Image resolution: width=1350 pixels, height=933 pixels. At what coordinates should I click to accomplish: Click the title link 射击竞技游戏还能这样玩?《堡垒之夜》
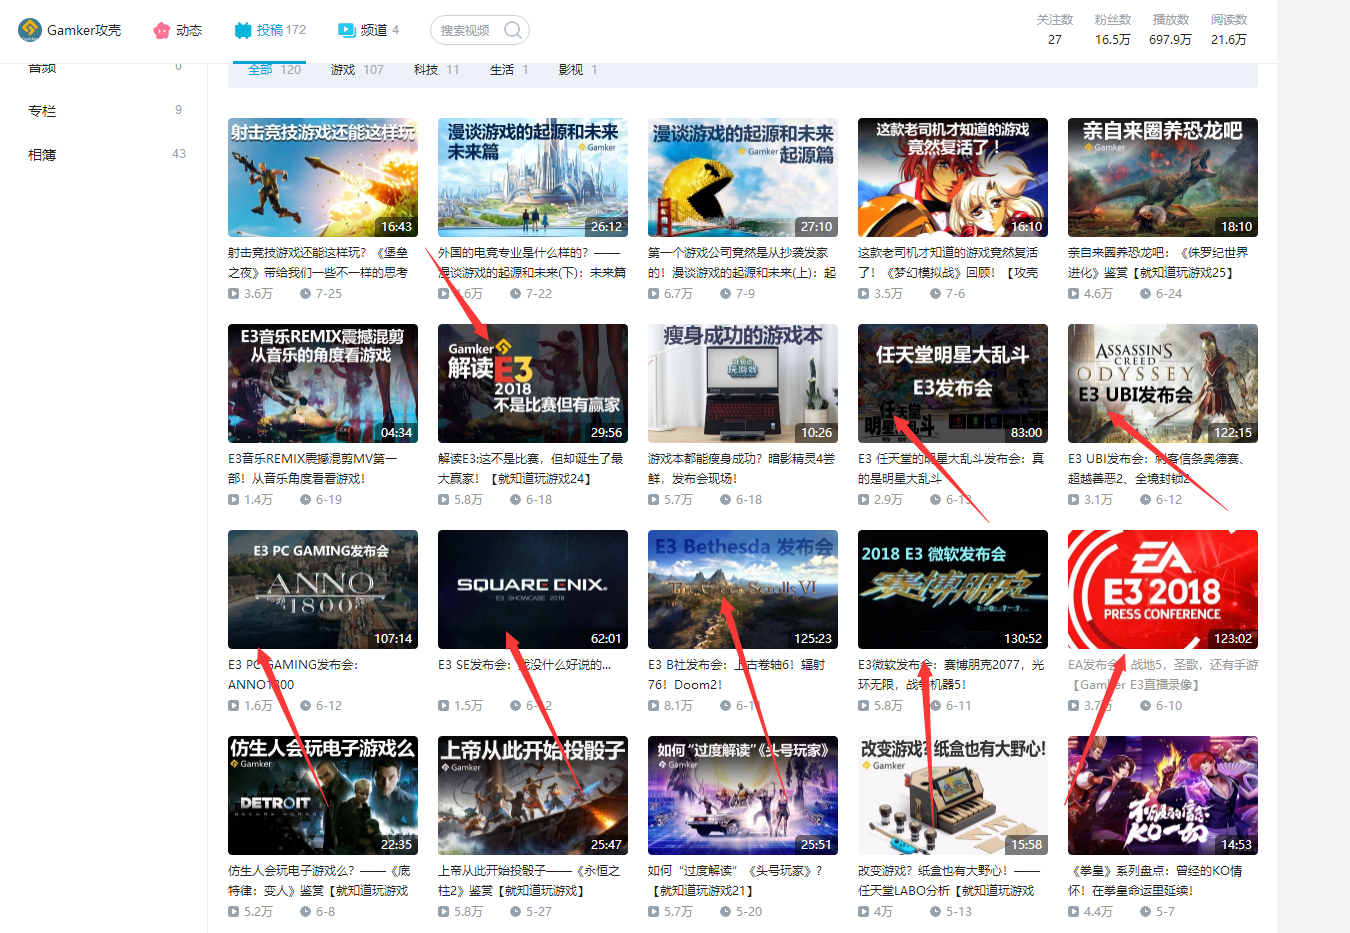pyautogui.click(x=319, y=263)
